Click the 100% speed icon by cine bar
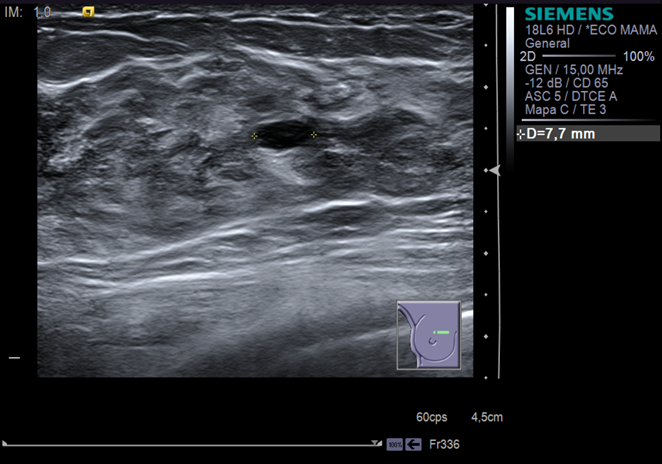662x464 pixels. tap(395, 445)
